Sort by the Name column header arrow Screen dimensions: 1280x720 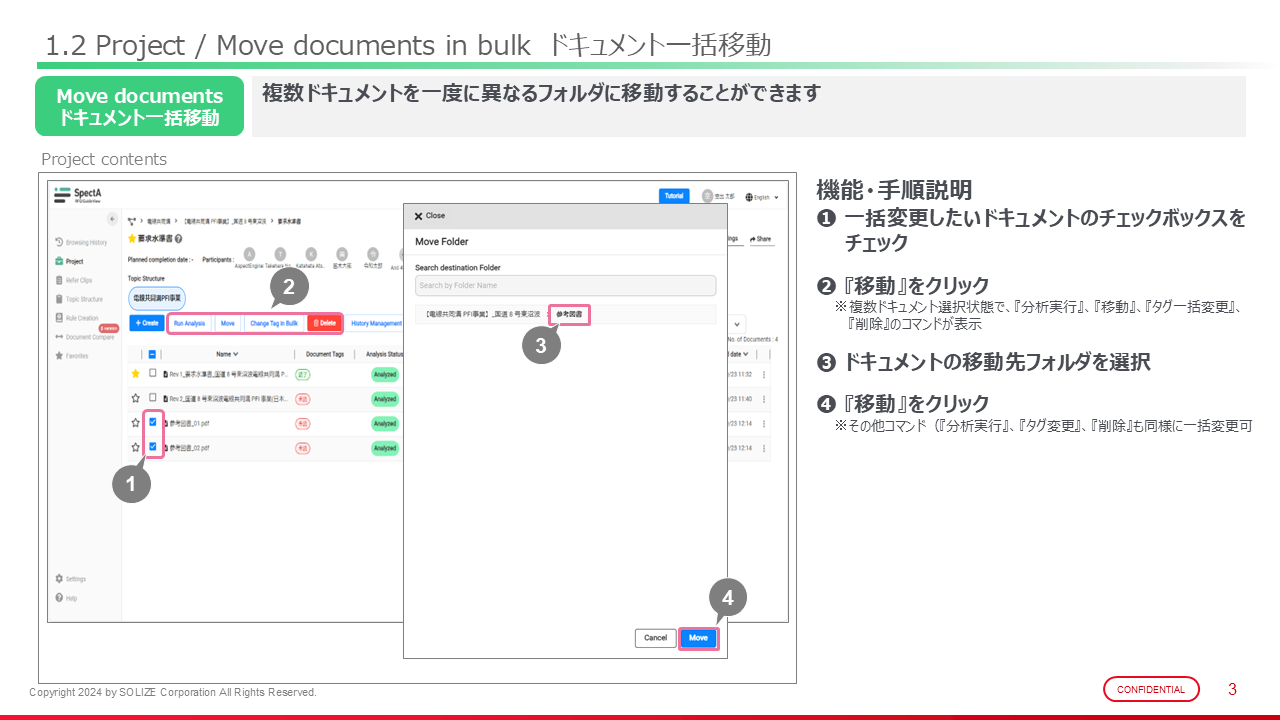236,354
